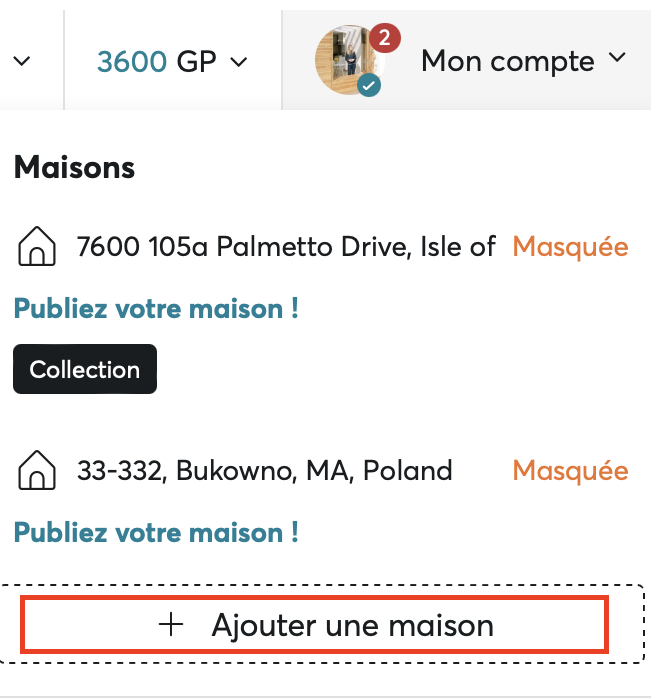Click the Maisons section heading
This screenshot has height=698, width=651.
pos(74,167)
